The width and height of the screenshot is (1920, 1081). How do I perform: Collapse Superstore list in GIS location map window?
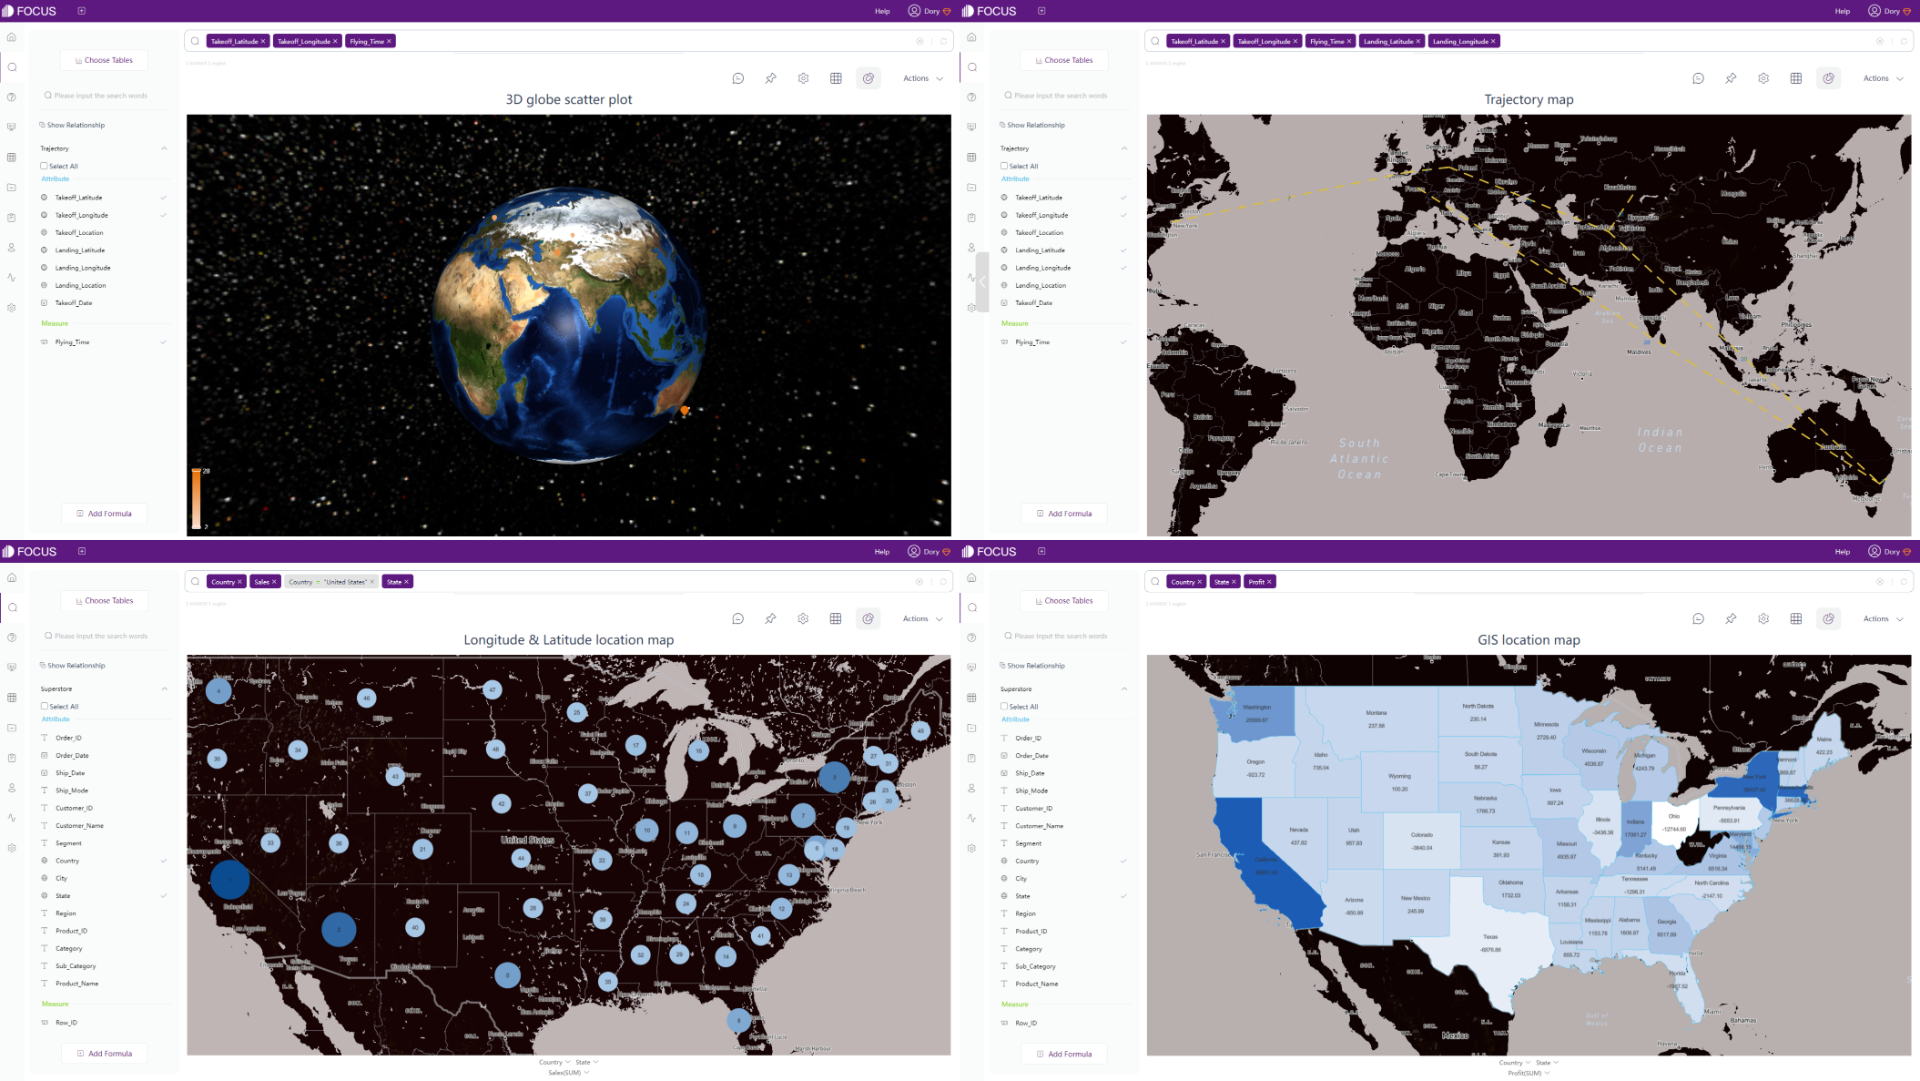(1124, 689)
